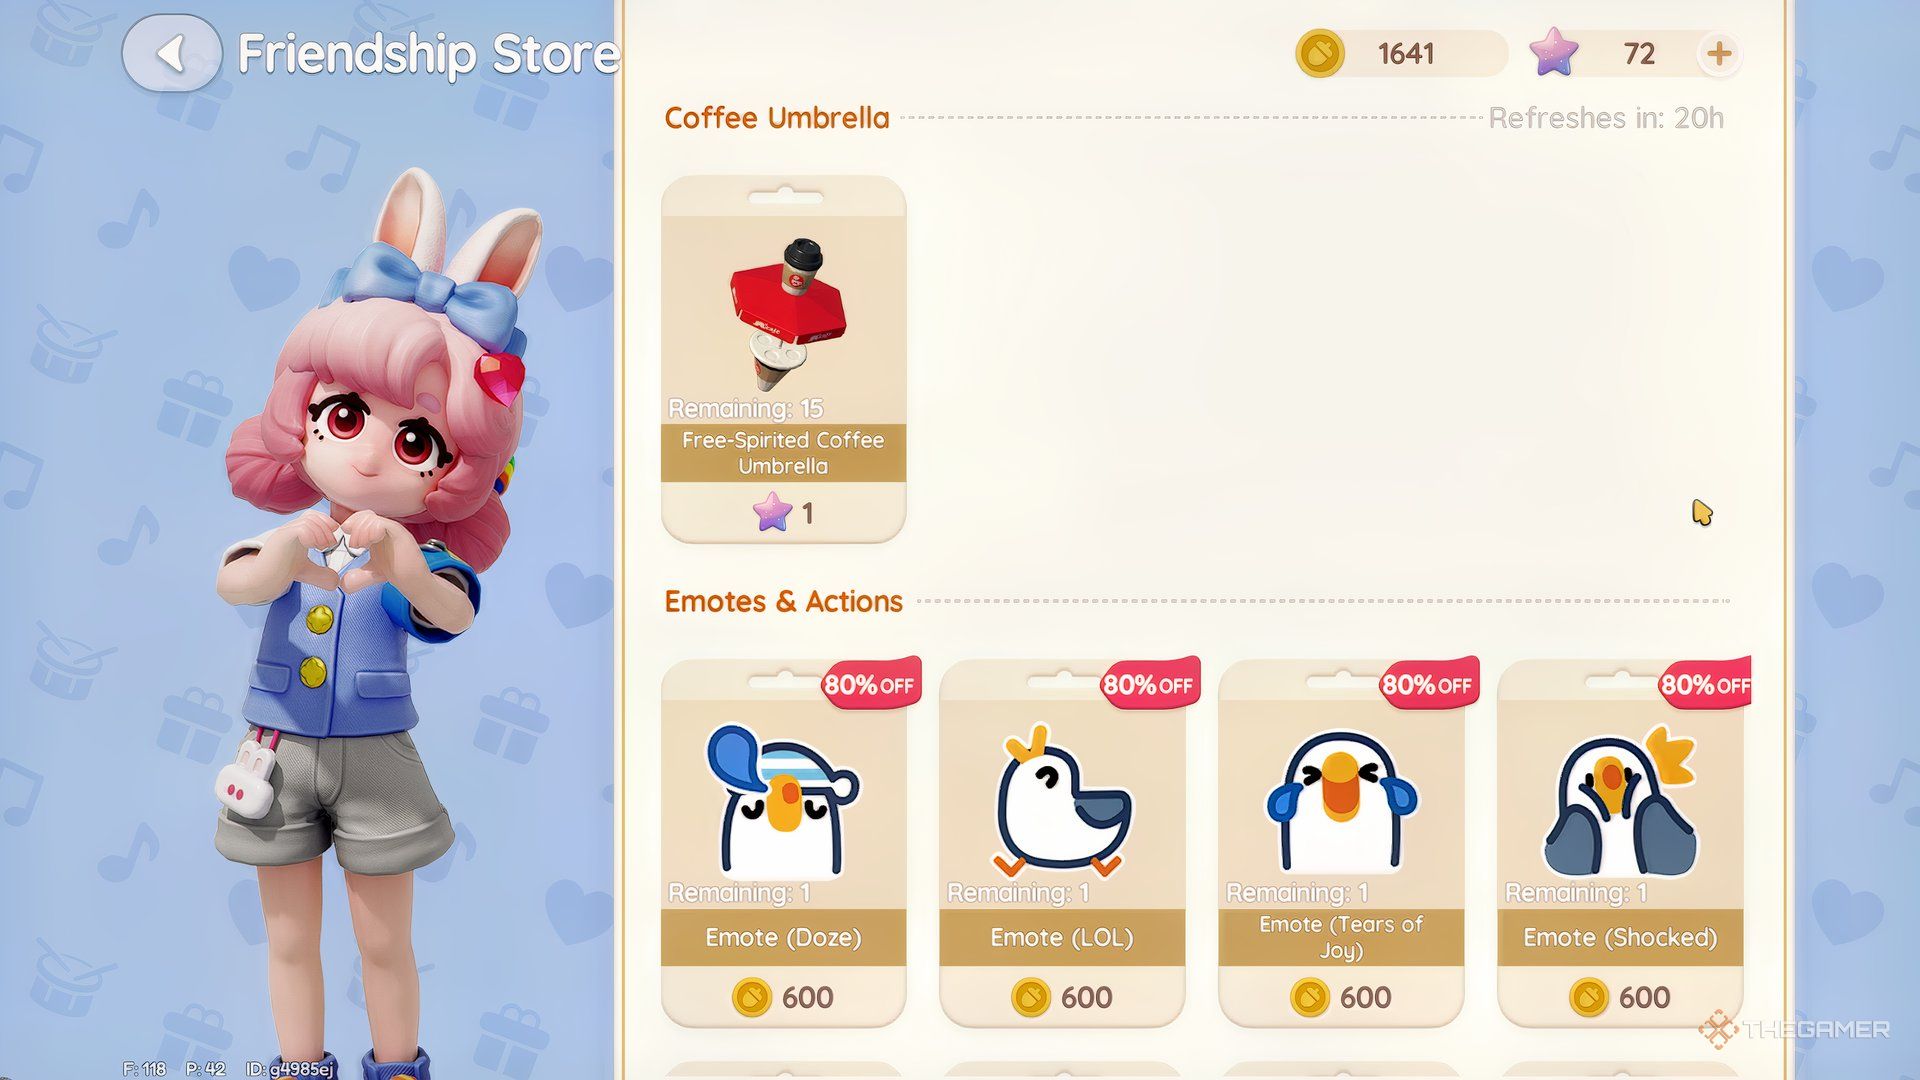Select the Emote (Shocked) penguin icon
The height and width of the screenshot is (1080, 1920).
(x=1620, y=800)
